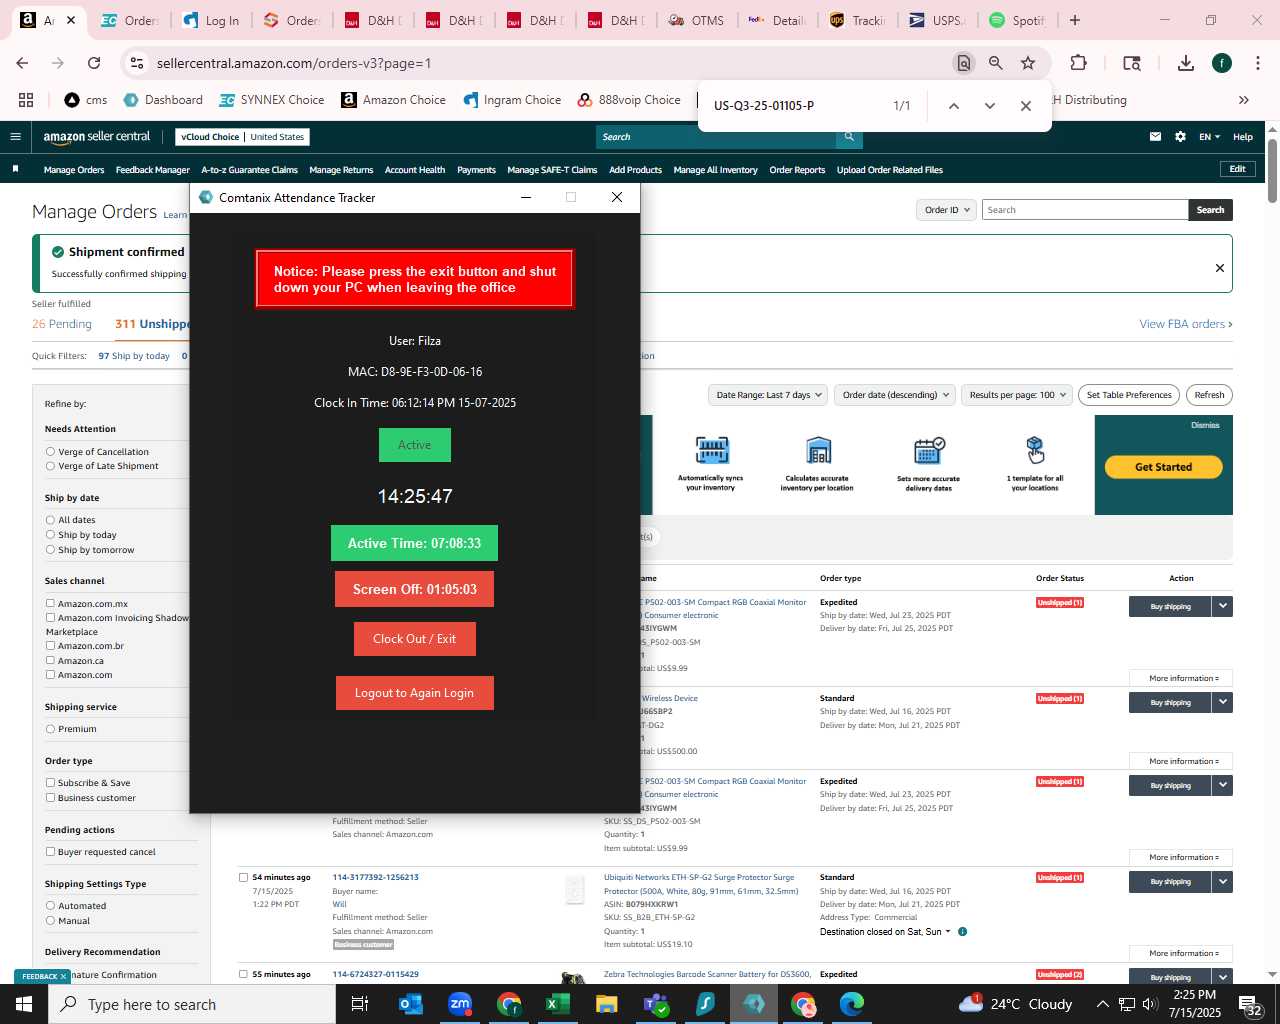
Task: Click the info icon beside Destination closed
Action: coord(962,932)
